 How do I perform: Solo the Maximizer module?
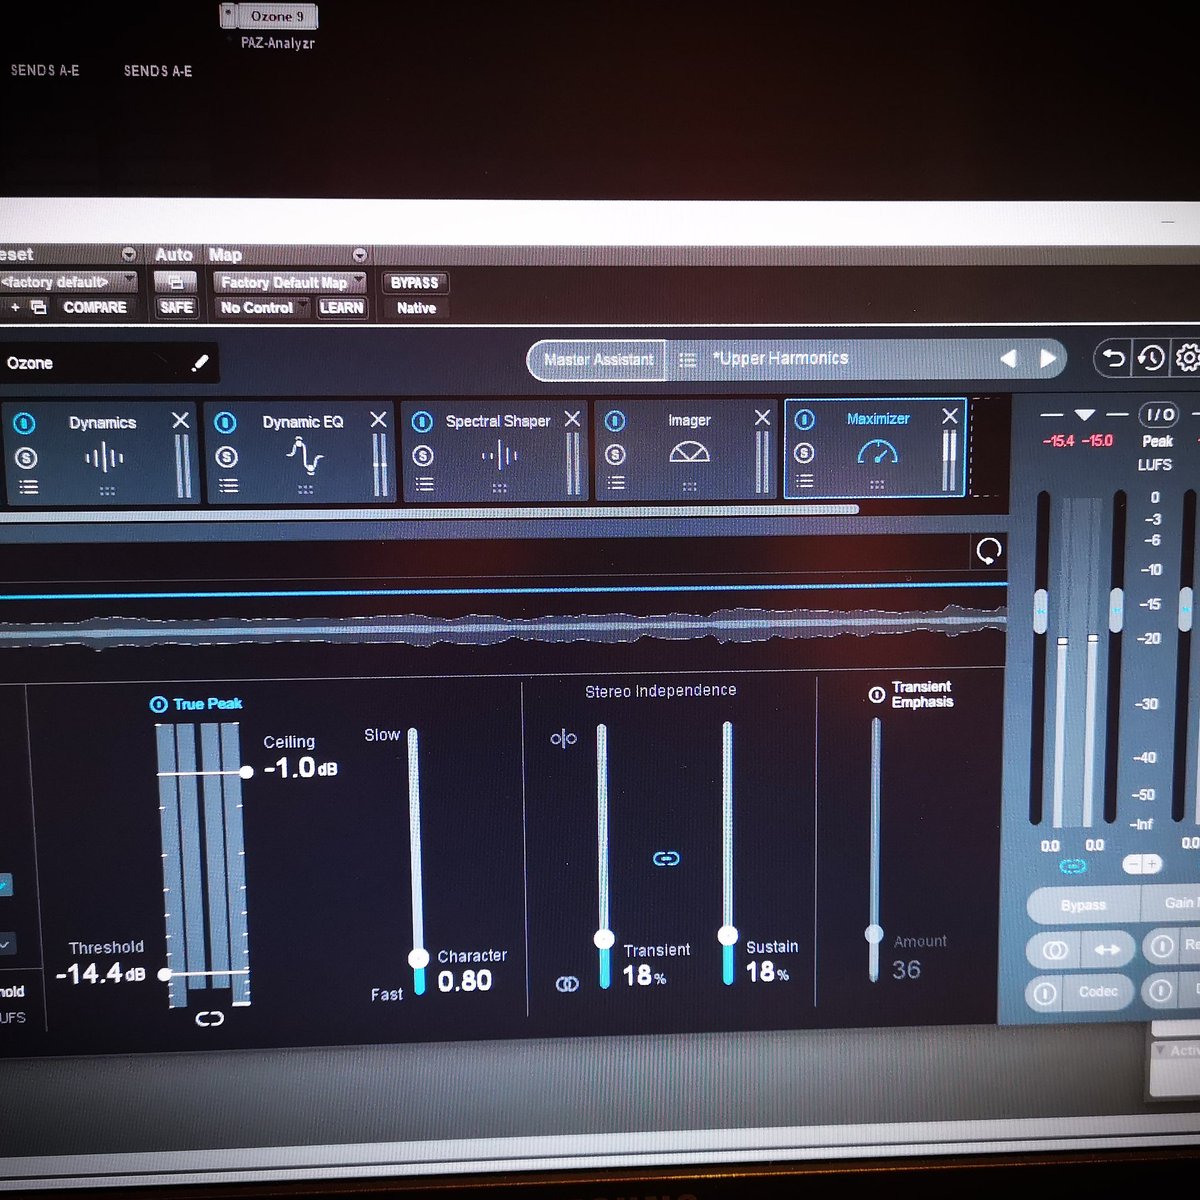point(804,453)
